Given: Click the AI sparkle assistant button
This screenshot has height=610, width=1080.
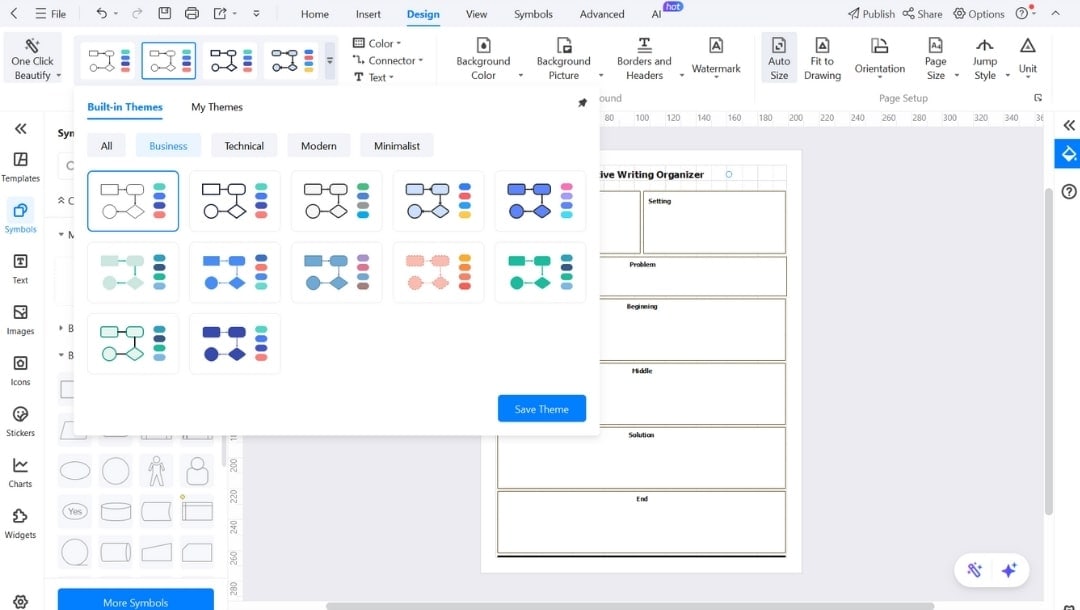Looking at the screenshot, I should pos(1009,570).
